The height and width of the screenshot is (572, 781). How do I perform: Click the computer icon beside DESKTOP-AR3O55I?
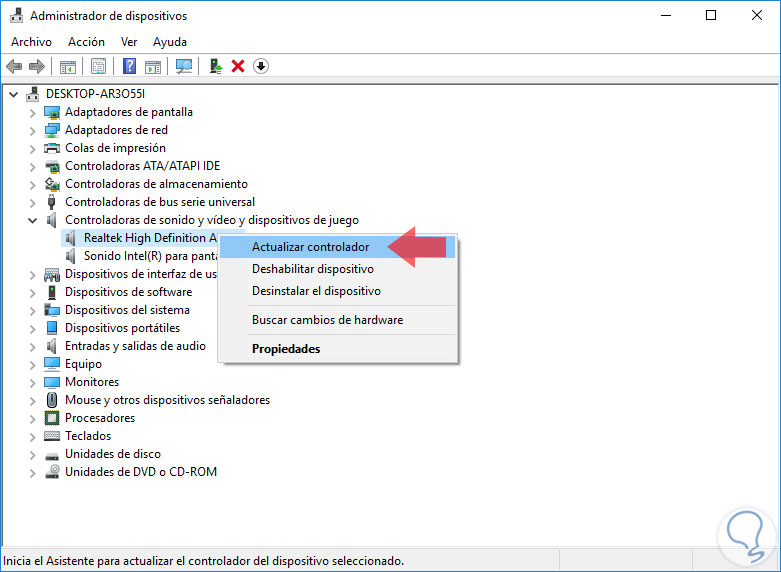pos(33,94)
